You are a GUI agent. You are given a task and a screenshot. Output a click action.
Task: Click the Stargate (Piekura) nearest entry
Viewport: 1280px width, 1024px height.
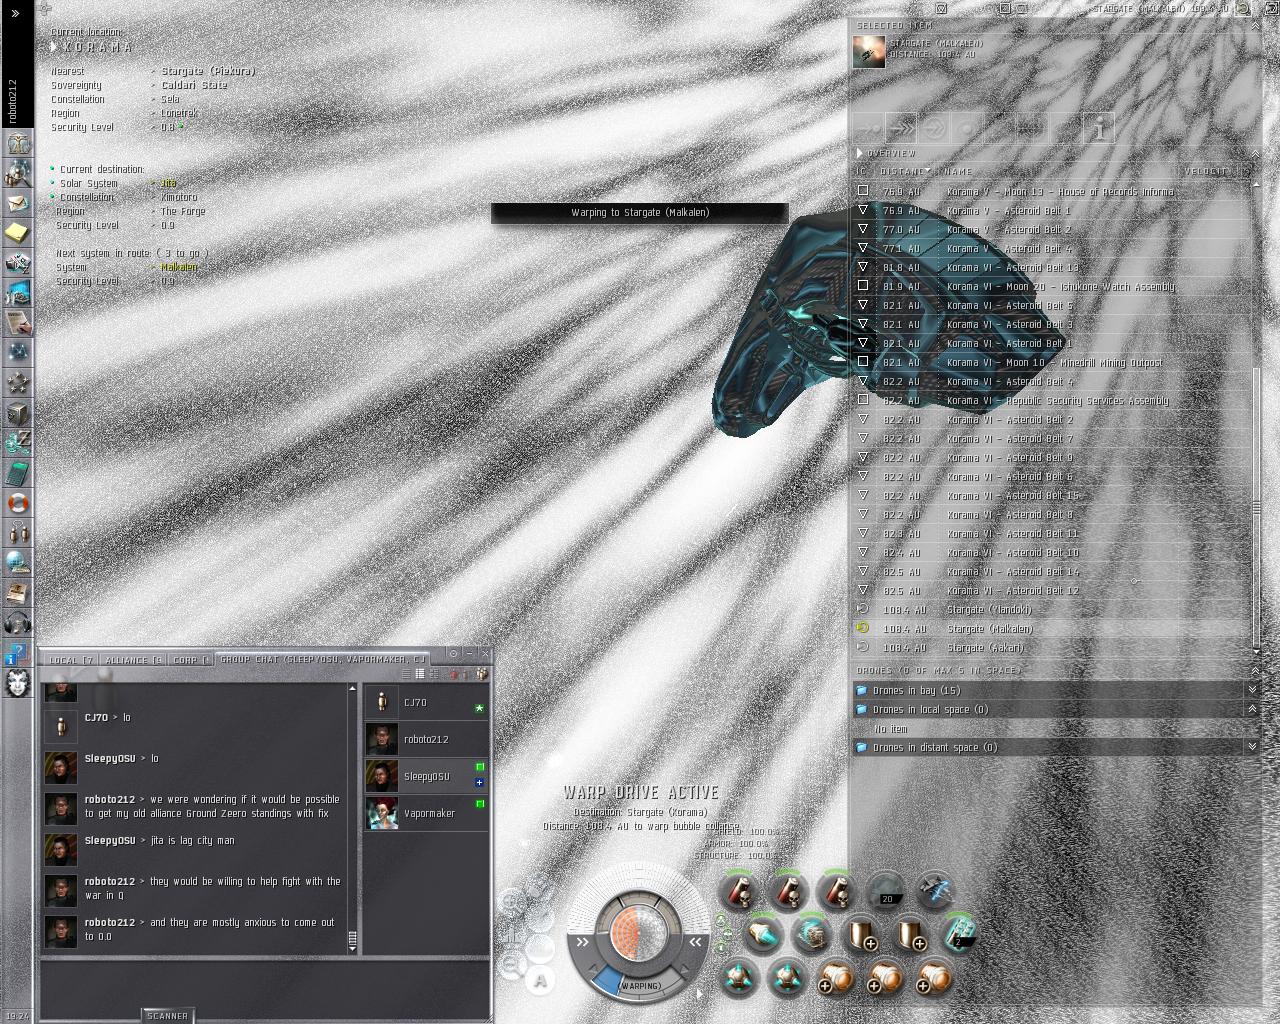[208, 71]
